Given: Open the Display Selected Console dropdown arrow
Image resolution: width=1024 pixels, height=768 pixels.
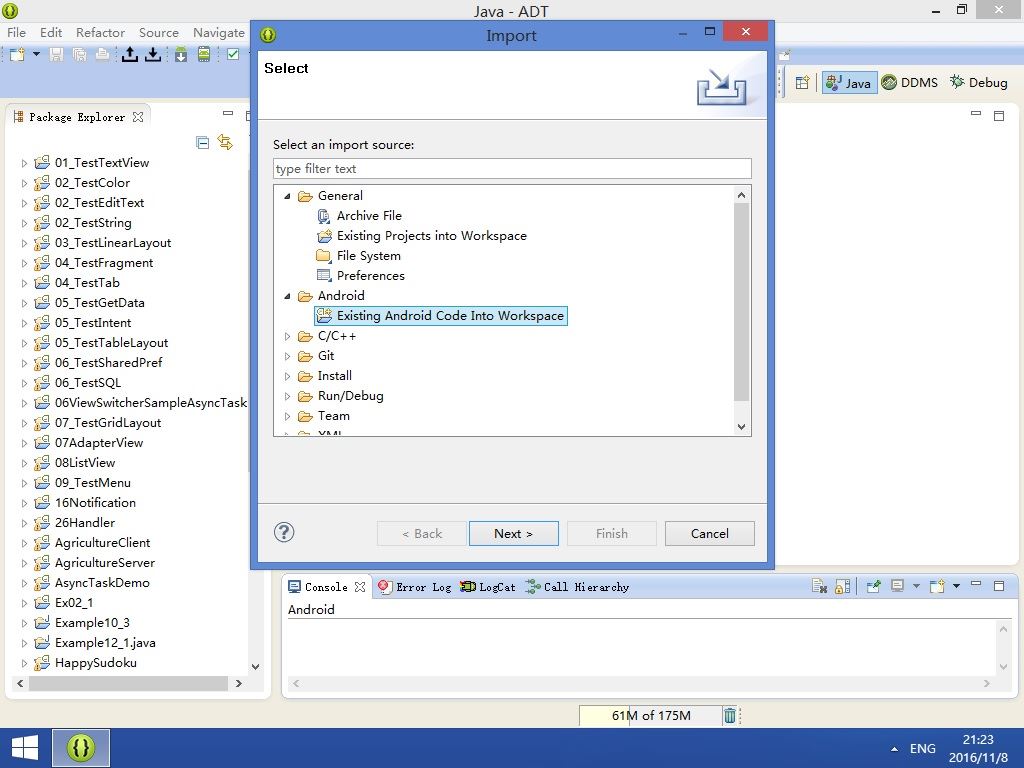Looking at the screenshot, I should pos(916,586).
